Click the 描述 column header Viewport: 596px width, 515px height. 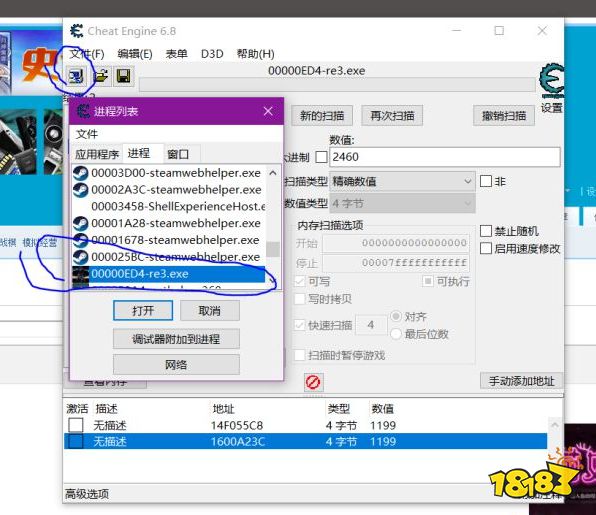point(106,409)
